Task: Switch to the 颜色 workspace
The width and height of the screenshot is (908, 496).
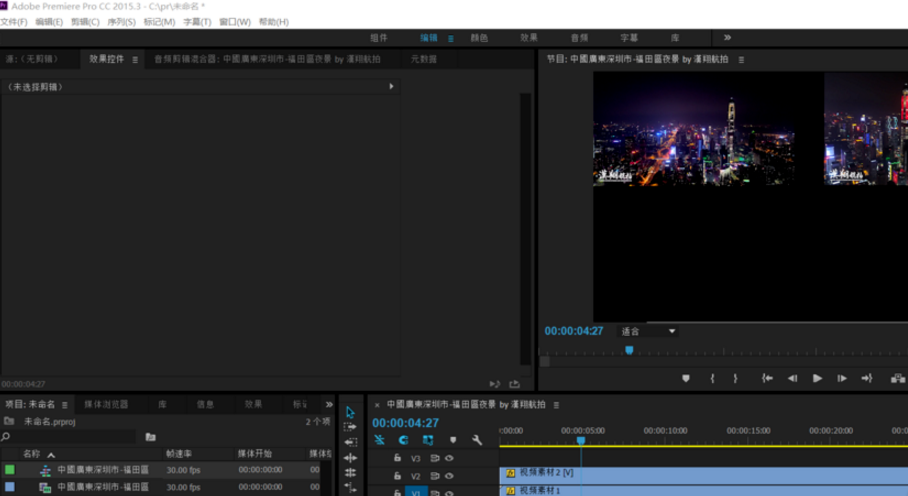Action: (x=479, y=38)
